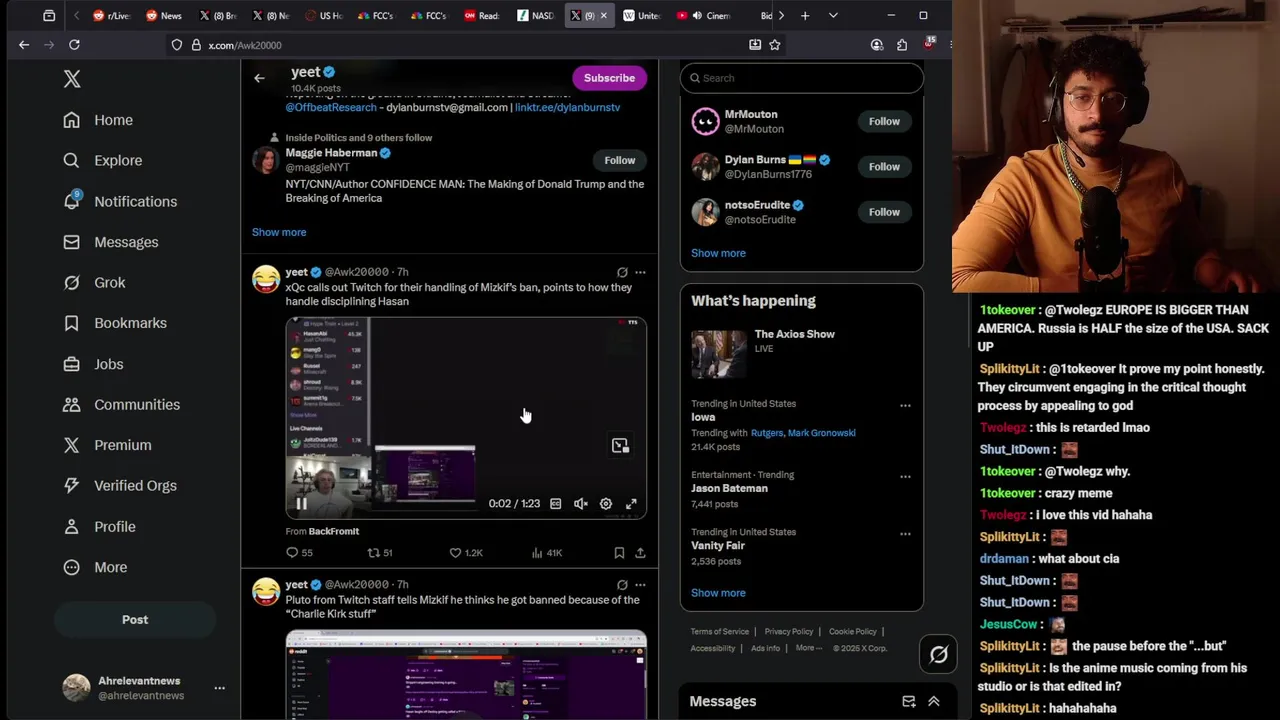
Task: Open Messages in the sidebar
Action: tap(110, 242)
